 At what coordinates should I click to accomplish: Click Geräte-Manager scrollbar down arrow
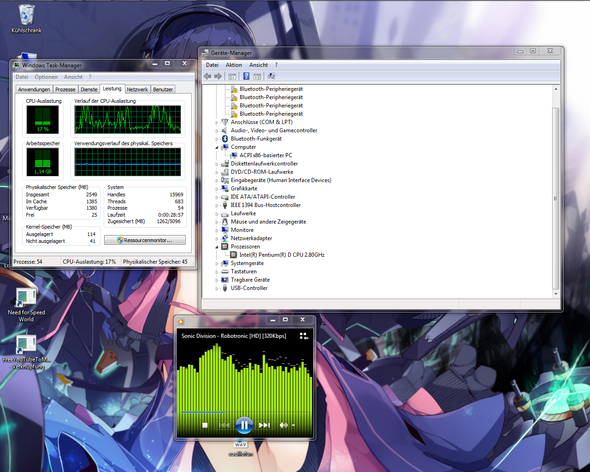tap(556, 294)
